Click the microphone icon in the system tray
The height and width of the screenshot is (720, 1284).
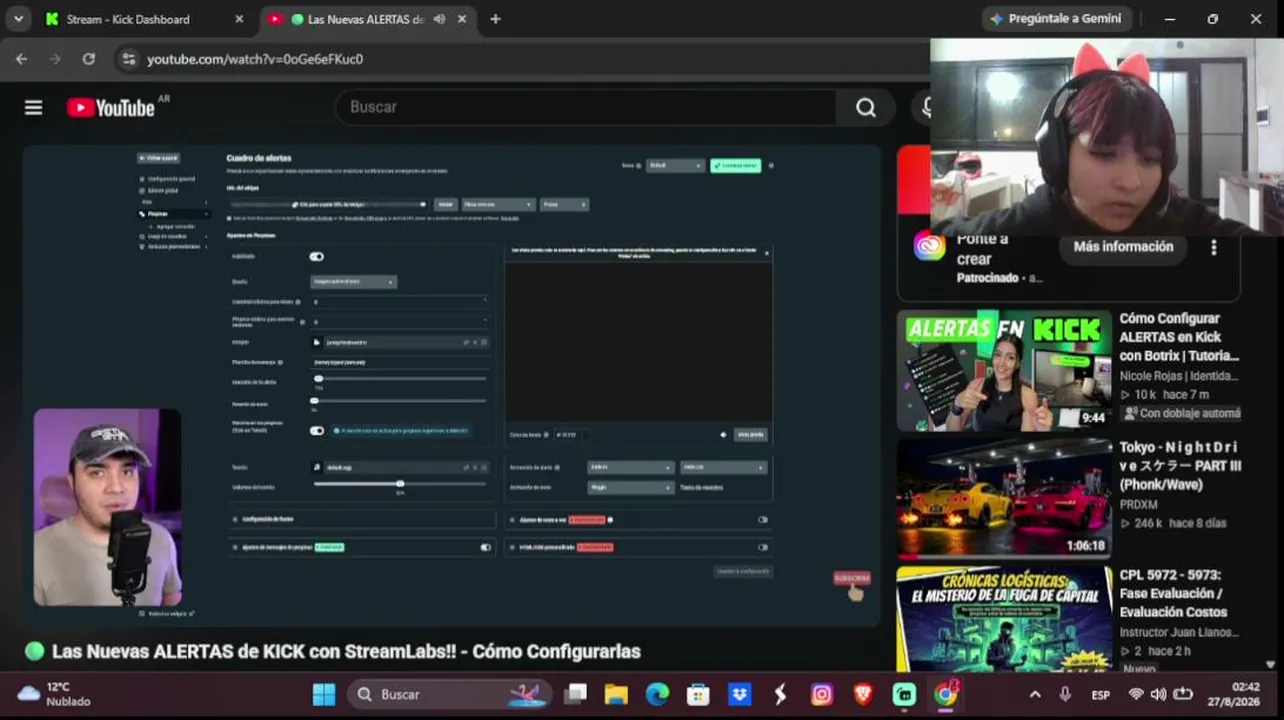1066,694
